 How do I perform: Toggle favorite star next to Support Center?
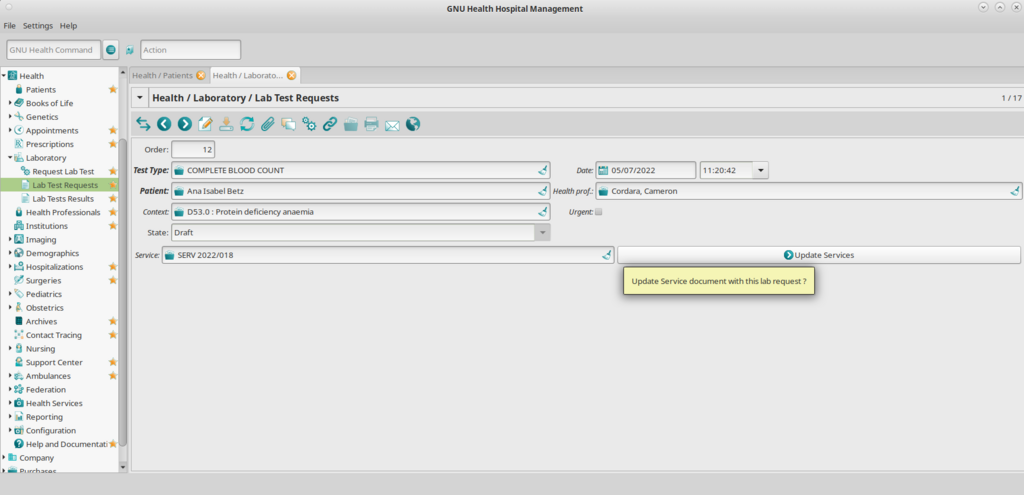(x=113, y=362)
